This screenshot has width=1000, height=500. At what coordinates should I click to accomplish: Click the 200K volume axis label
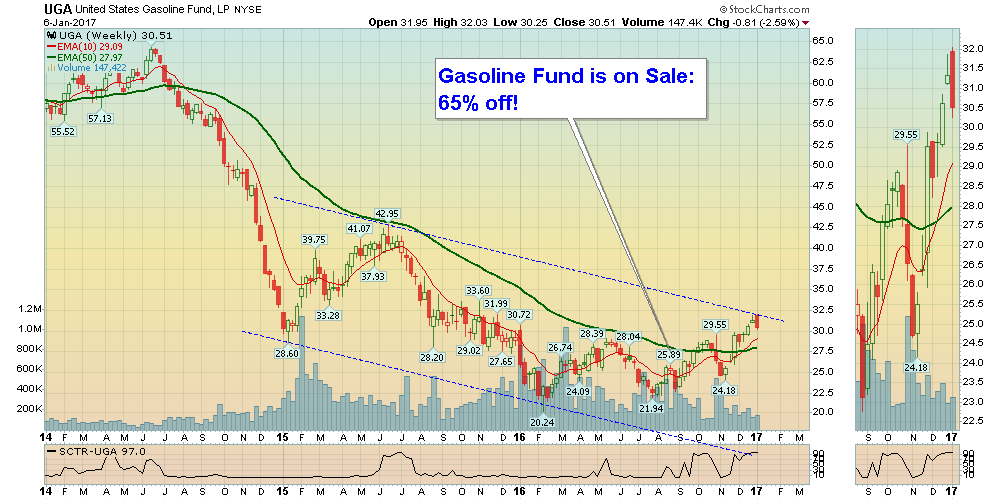(x=29, y=409)
